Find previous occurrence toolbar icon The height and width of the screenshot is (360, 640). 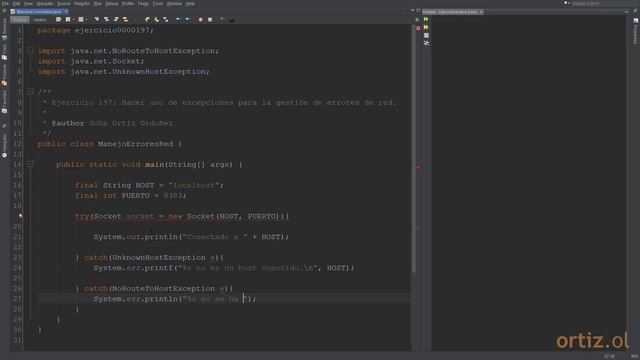click(107, 19)
